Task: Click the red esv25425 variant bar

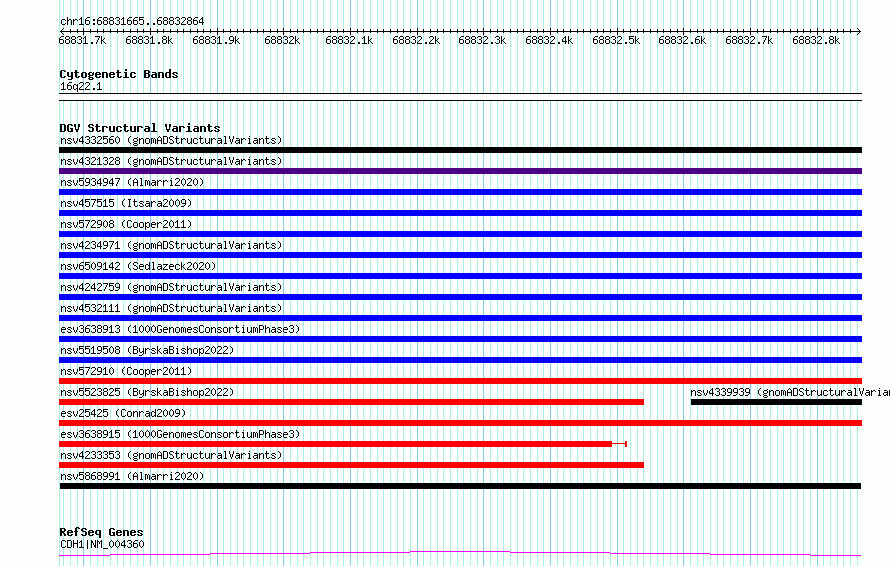Action: pos(460,423)
